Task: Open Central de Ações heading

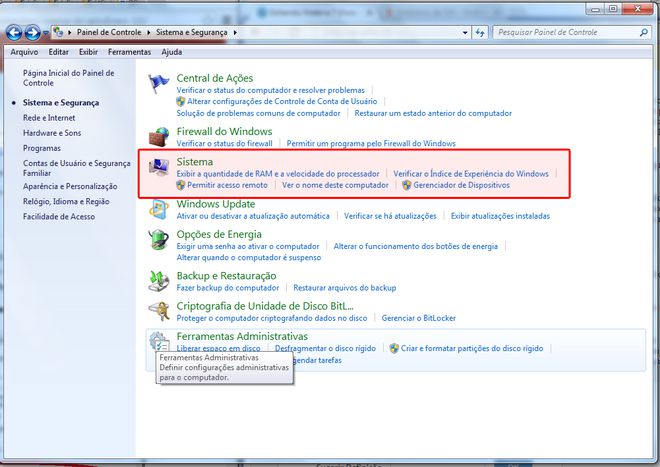Action: point(215,78)
